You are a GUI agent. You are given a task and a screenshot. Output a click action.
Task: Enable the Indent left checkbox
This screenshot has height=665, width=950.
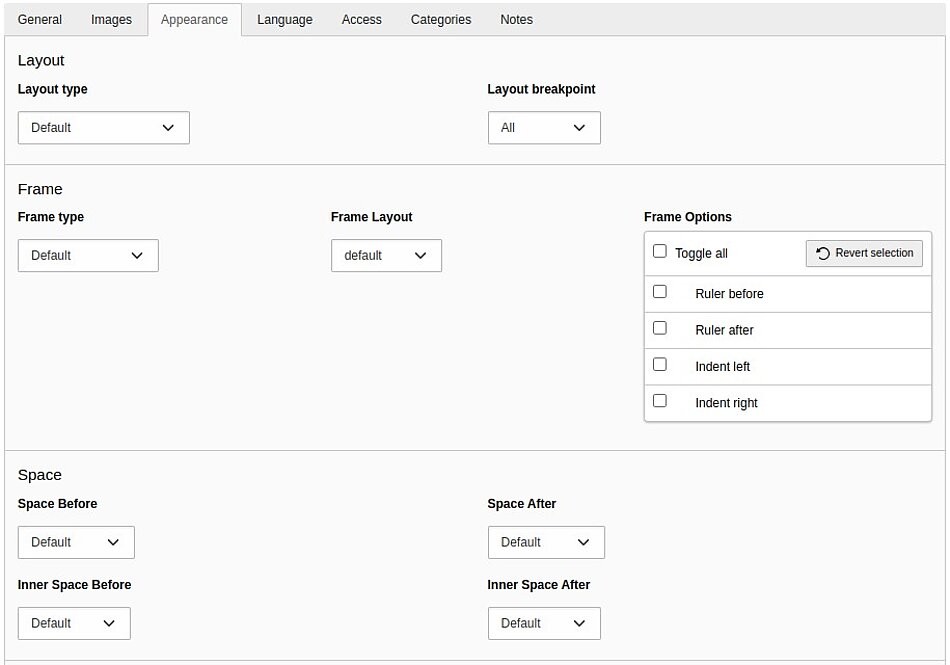[x=660, y=365]
